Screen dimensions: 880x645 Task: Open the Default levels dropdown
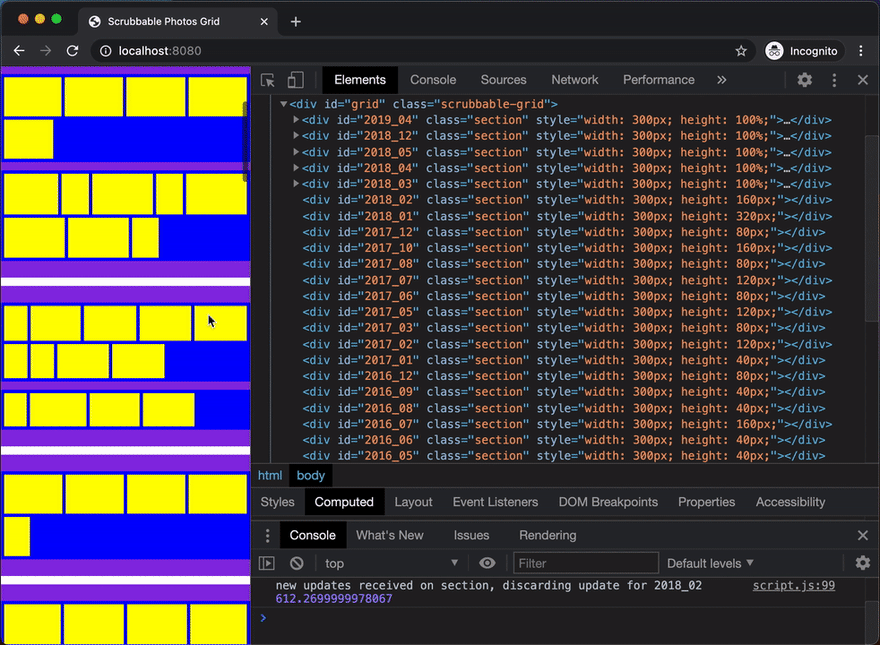[x=710, y=563]
